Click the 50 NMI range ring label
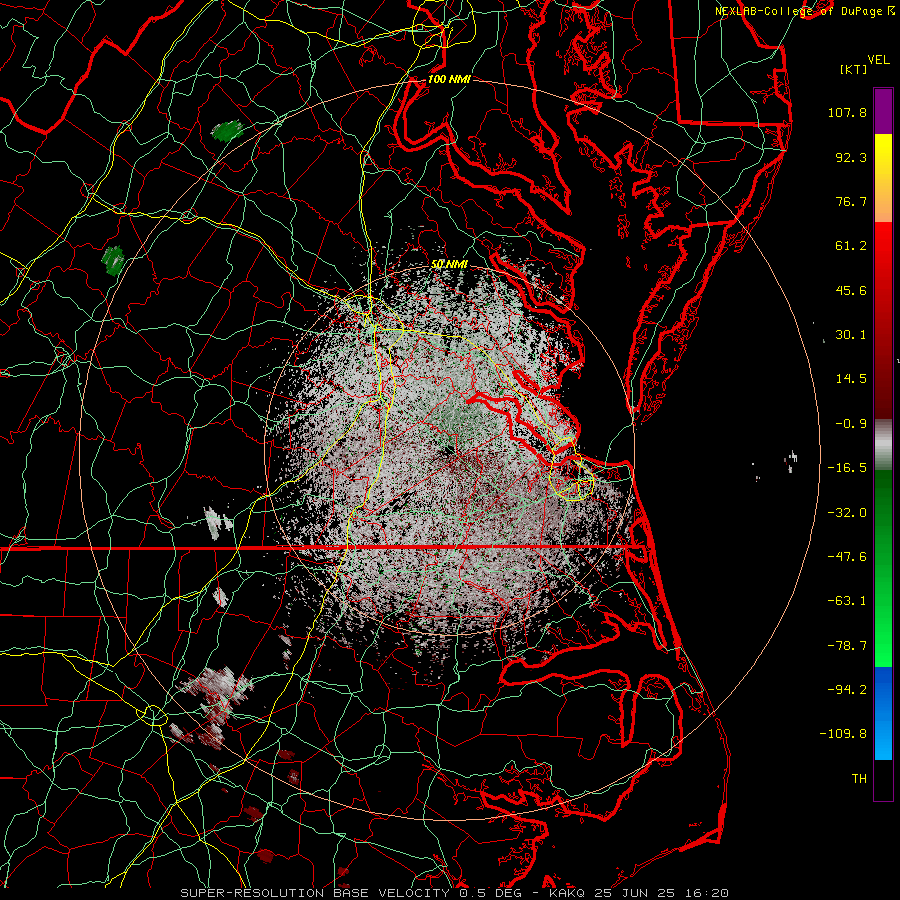The image size is (900, 900). 449,264
